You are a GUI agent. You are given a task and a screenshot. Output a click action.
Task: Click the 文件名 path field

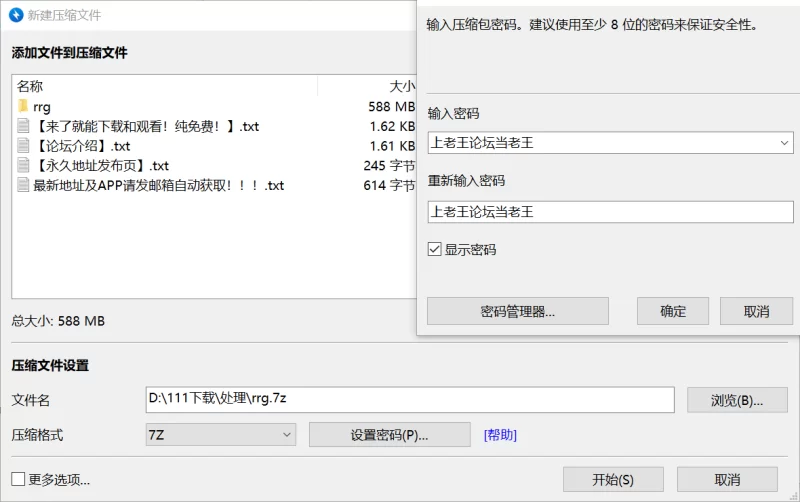tap(410, 399)
